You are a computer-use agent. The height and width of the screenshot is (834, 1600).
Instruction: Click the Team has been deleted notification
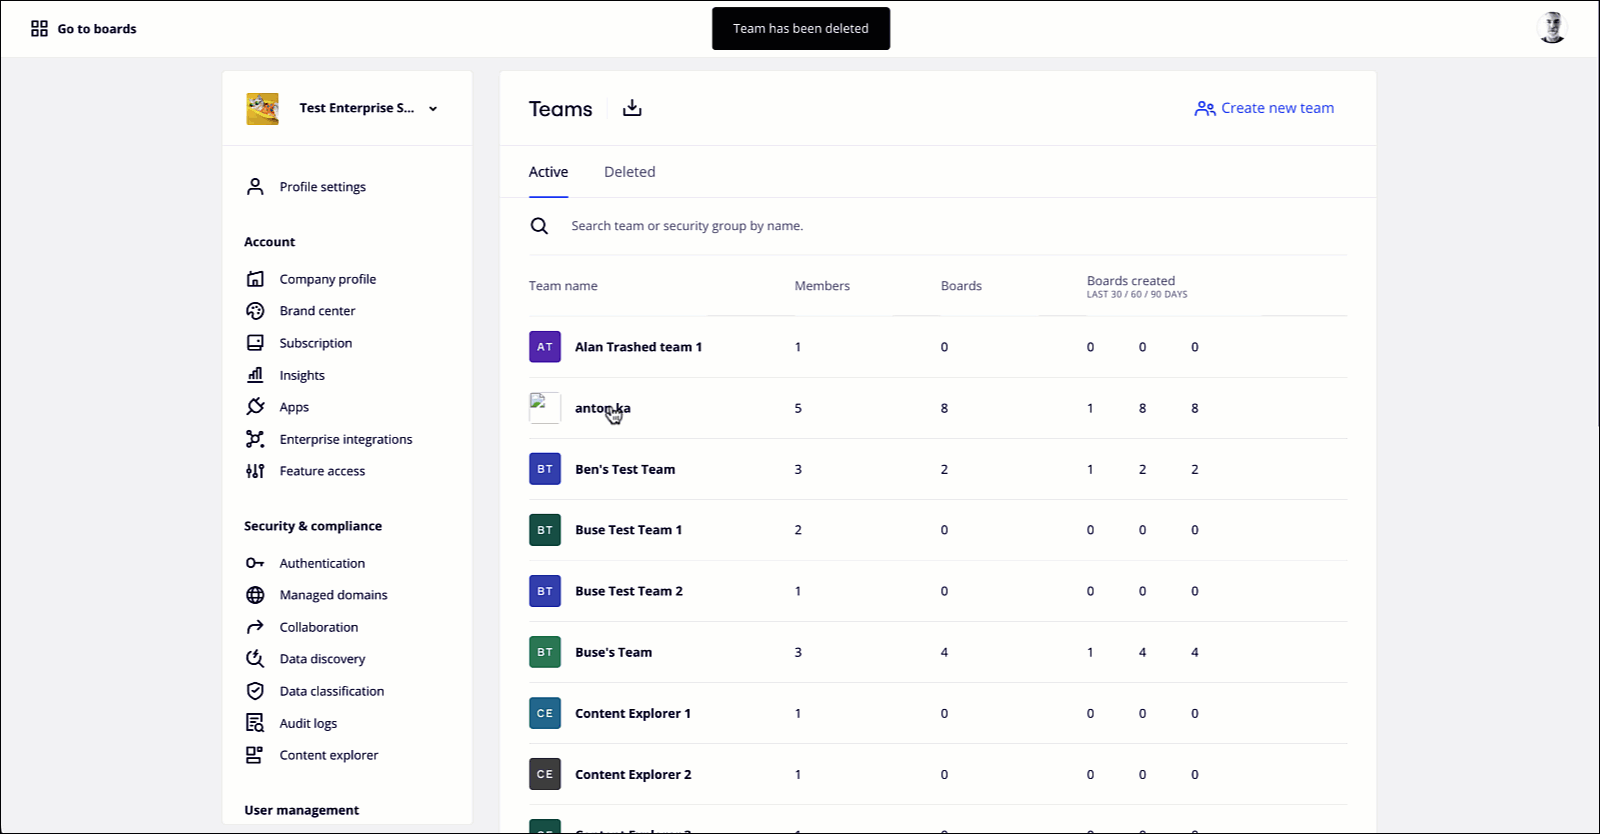(x=801, y=28)
